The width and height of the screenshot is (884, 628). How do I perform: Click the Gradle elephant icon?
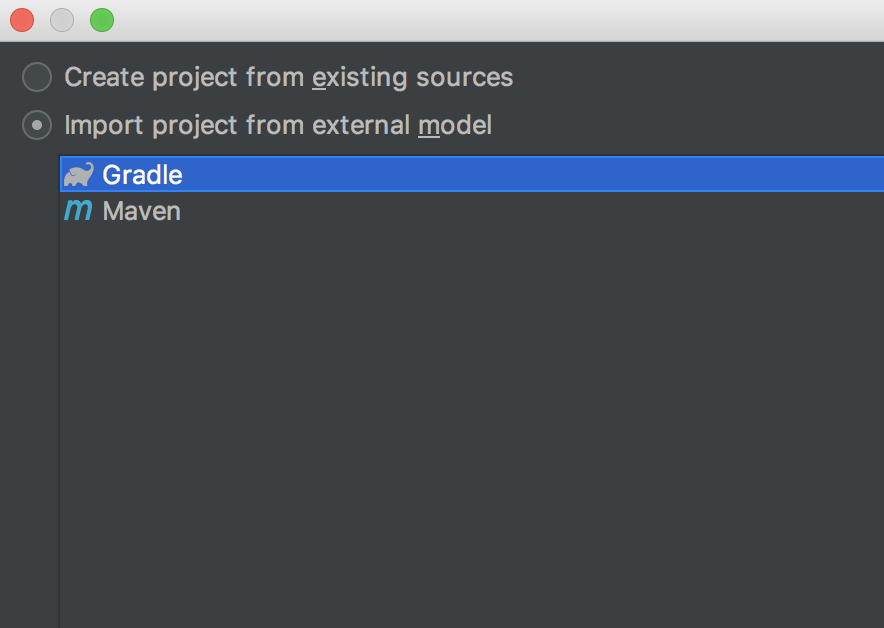(78, 175)
